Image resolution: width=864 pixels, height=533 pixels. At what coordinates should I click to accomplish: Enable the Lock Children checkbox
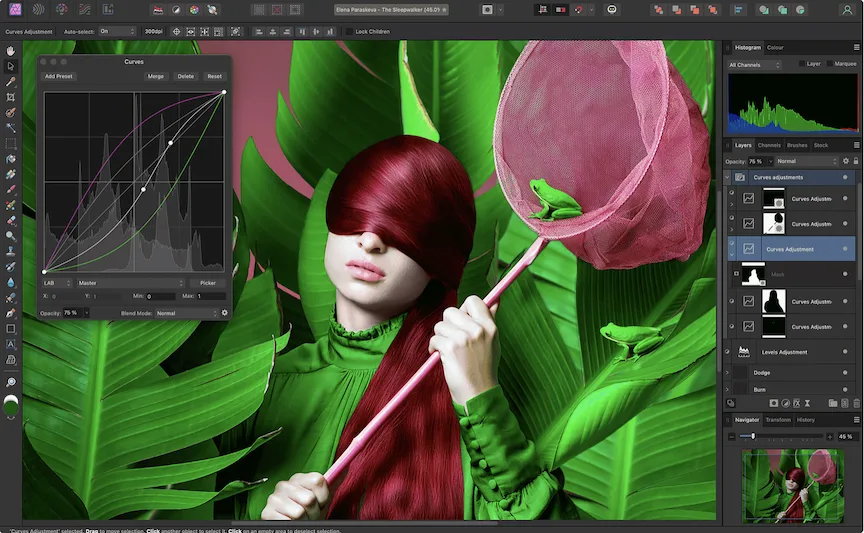click(x=349, y=31)
